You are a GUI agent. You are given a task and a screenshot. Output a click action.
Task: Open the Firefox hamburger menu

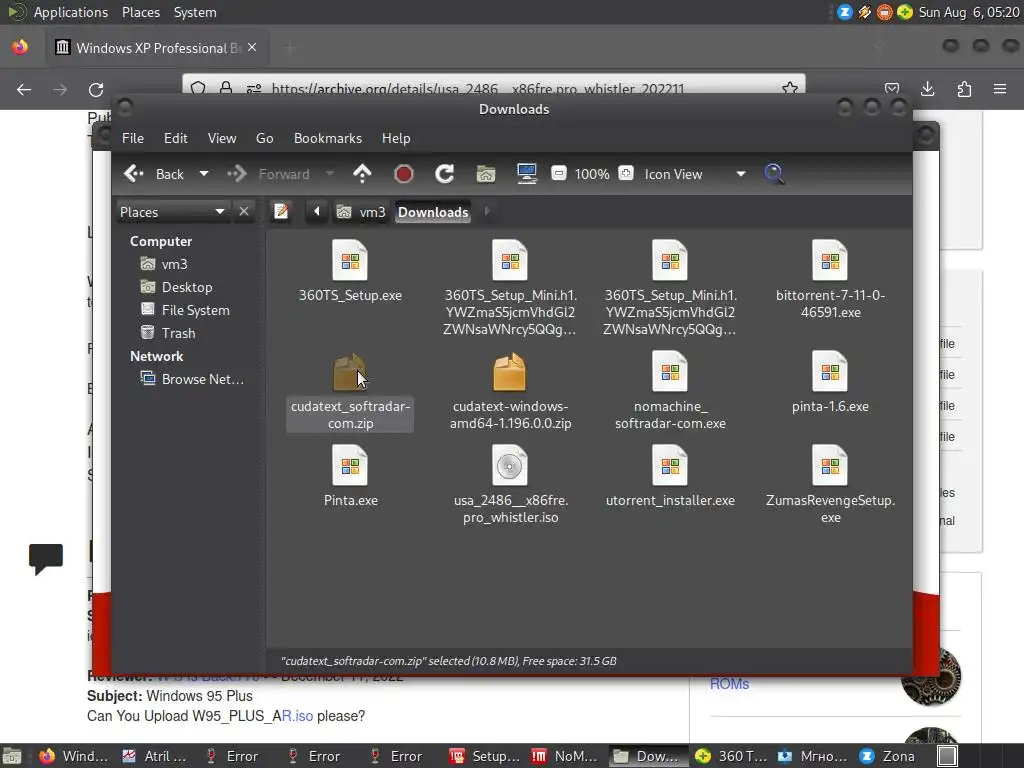click(1000, 89)
